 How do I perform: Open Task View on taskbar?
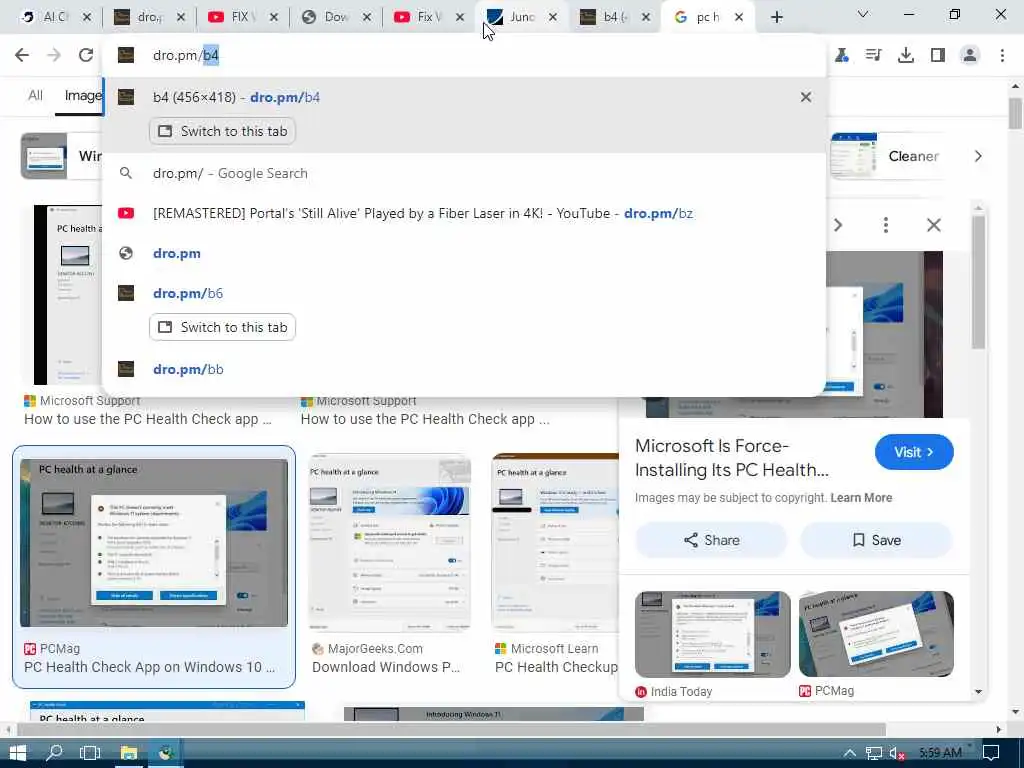pyautogui.click(x=89, y=753)
